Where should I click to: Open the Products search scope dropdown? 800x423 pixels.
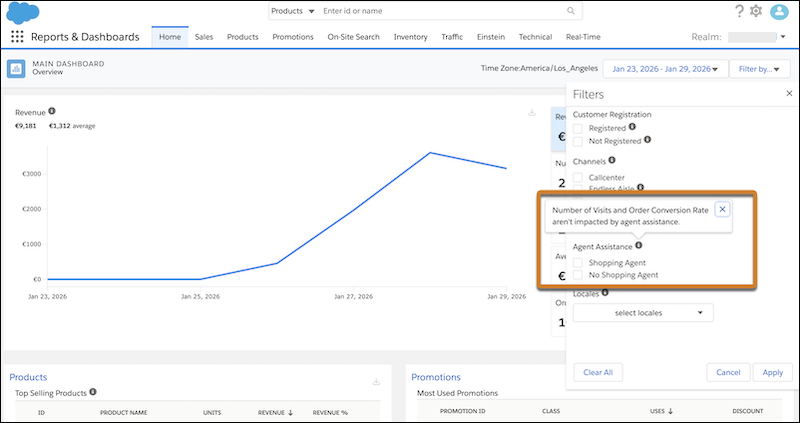point(293,11)
